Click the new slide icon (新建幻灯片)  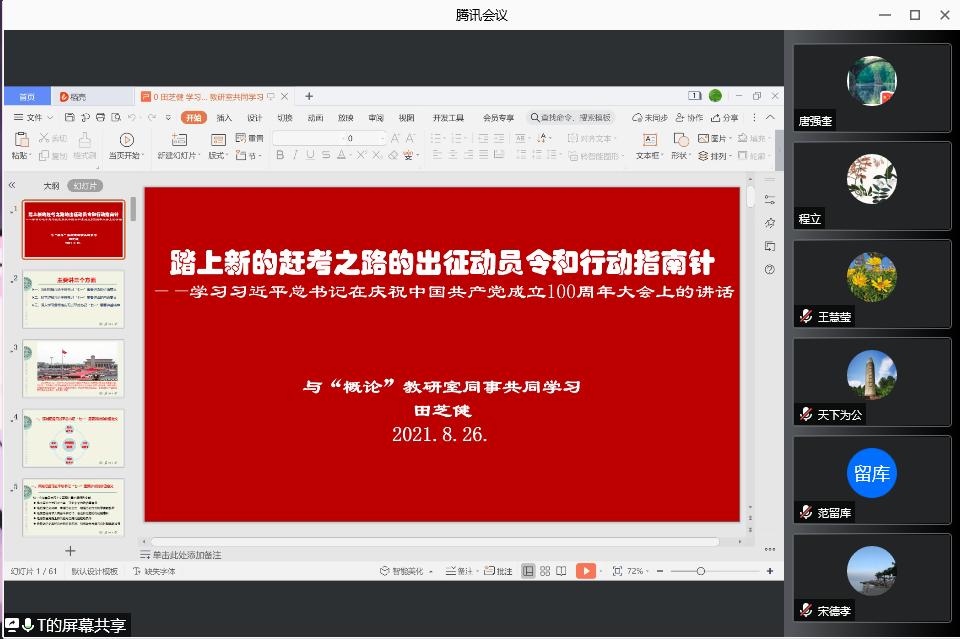click(x=178, y=140)
